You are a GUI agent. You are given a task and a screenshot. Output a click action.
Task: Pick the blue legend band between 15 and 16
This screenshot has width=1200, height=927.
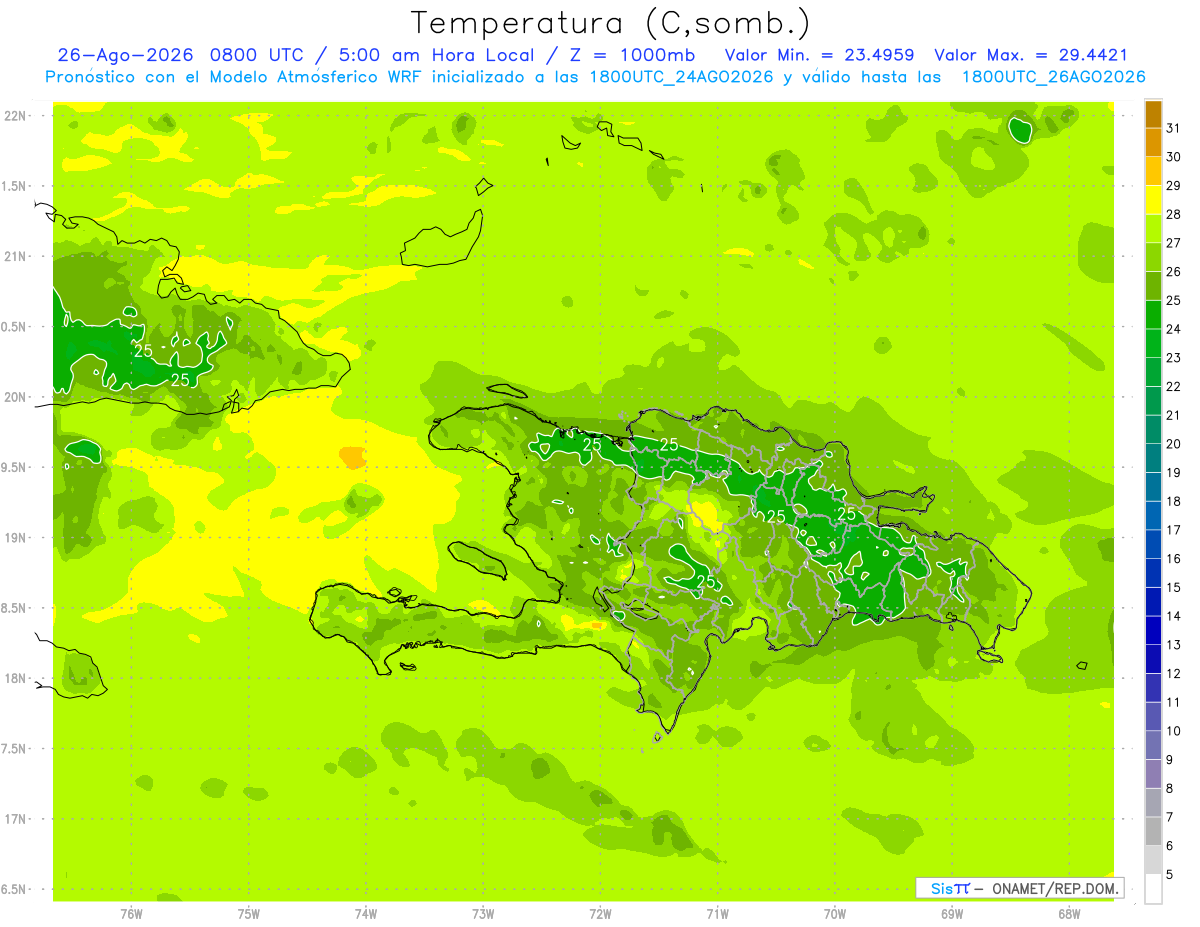1153,573
